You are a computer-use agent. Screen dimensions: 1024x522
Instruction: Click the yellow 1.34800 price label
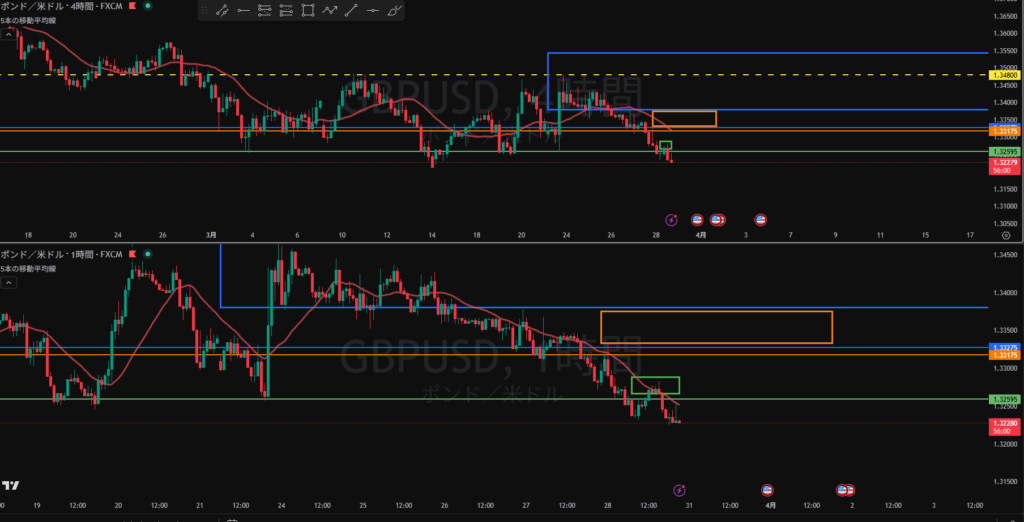(1004, 75)
